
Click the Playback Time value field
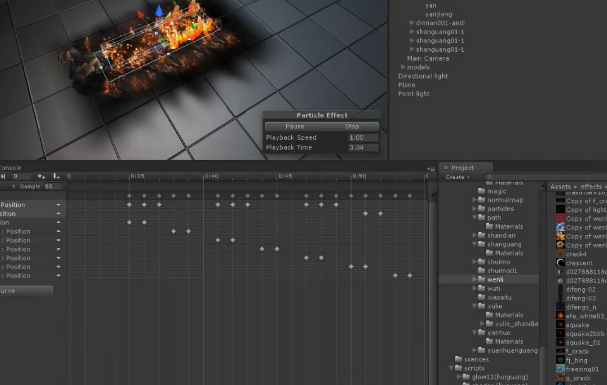pos(363,147)
